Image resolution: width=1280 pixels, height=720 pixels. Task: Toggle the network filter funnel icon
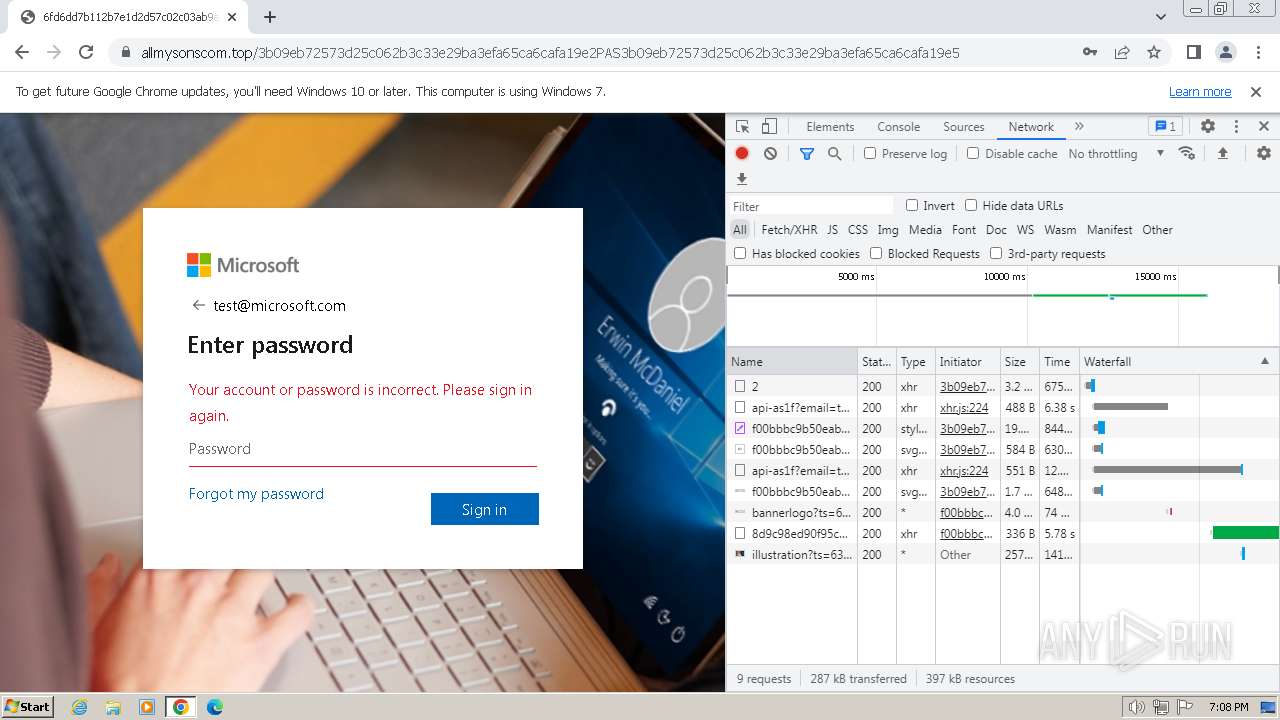point(807,153)
